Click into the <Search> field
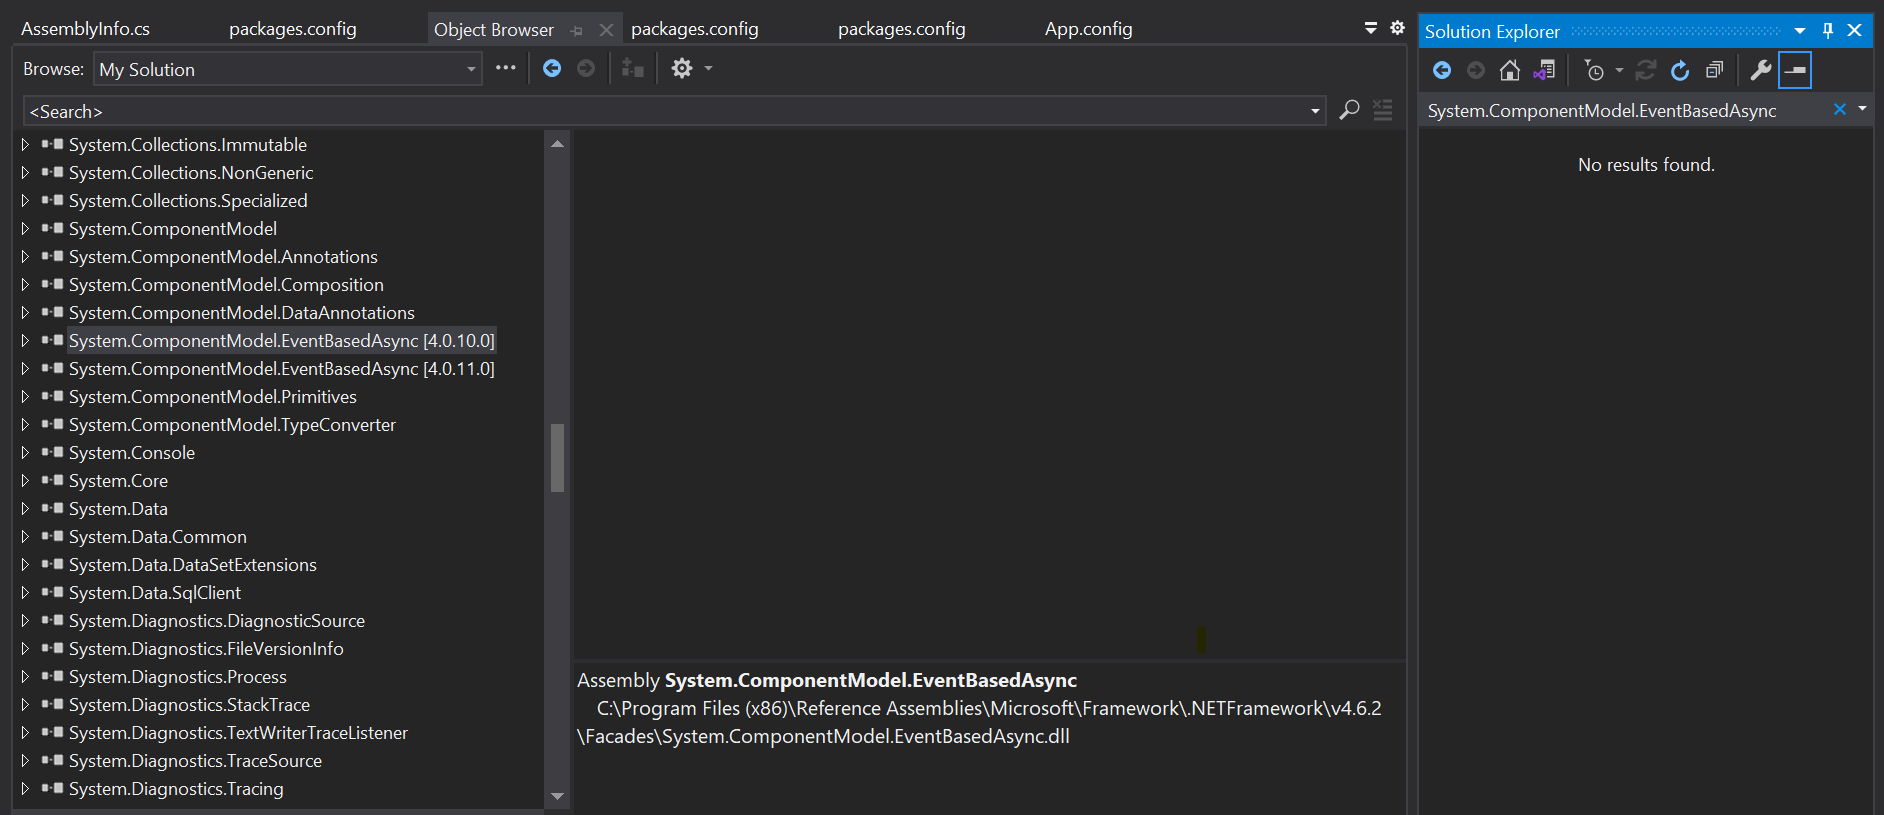This screenshot has height=815, width=1884. [665, 111]
